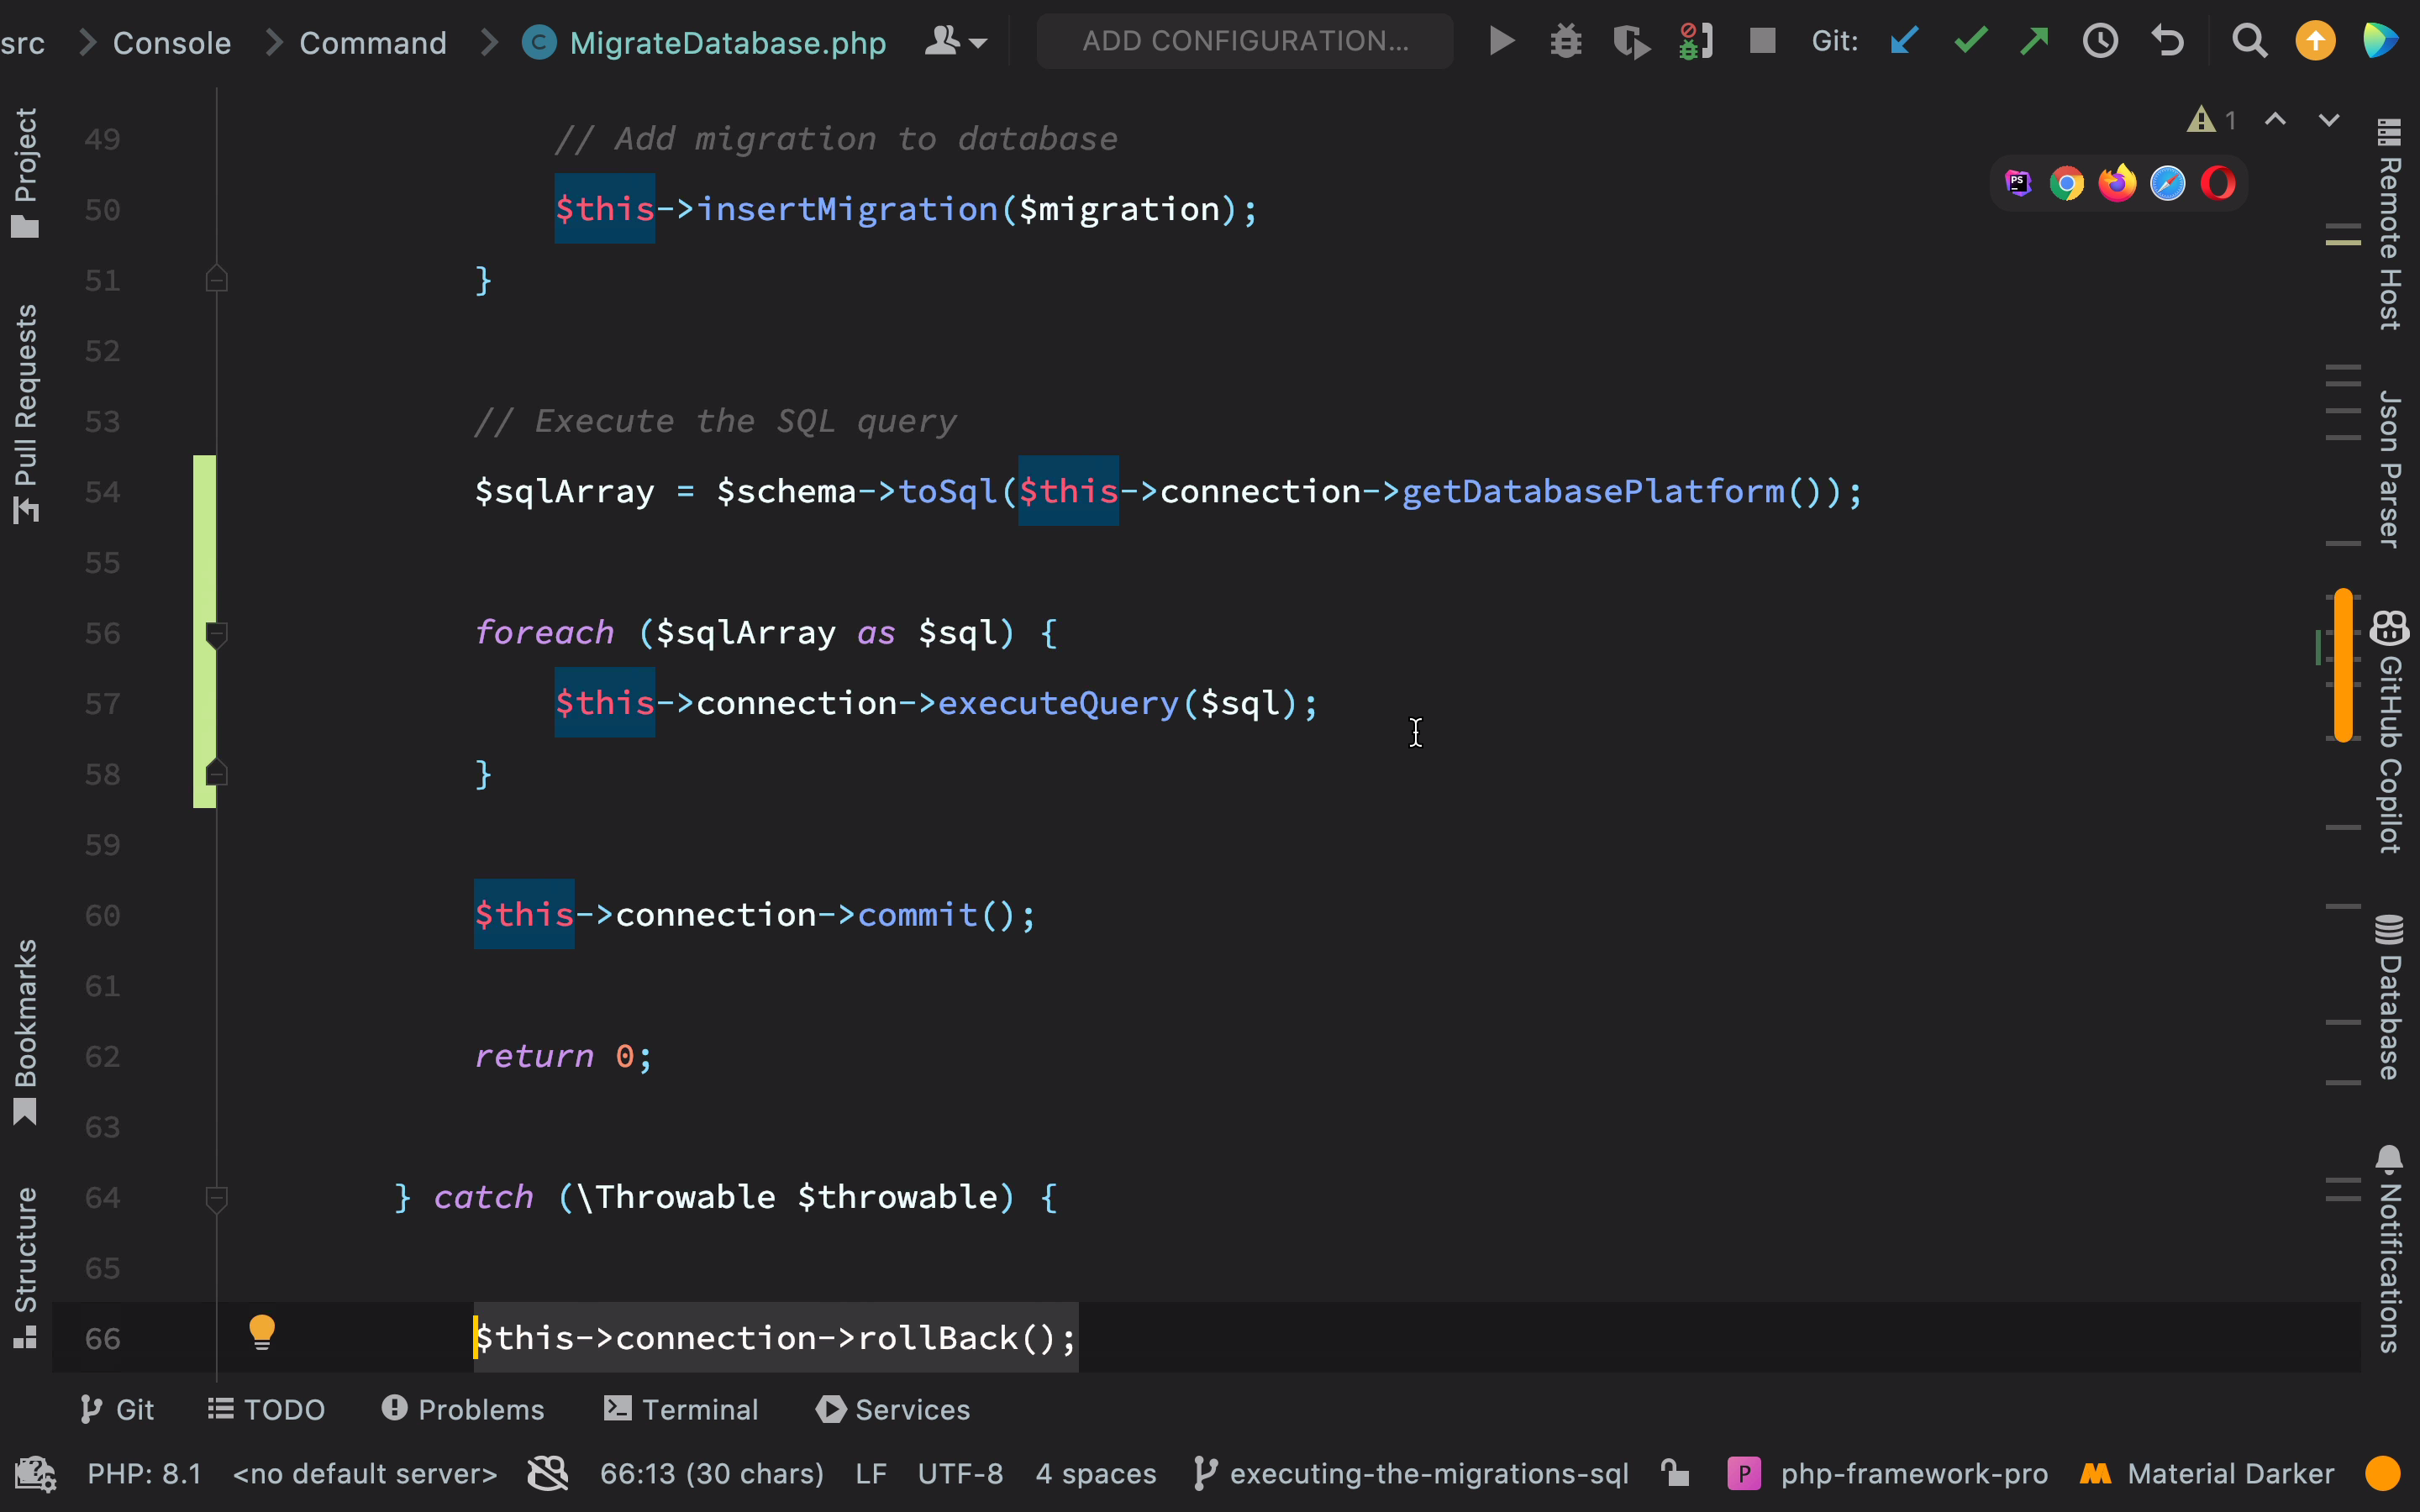The height and width of the screenshot is (1512, 2420).
Task: Open file in Opera browser
Action: [2218, 183]
